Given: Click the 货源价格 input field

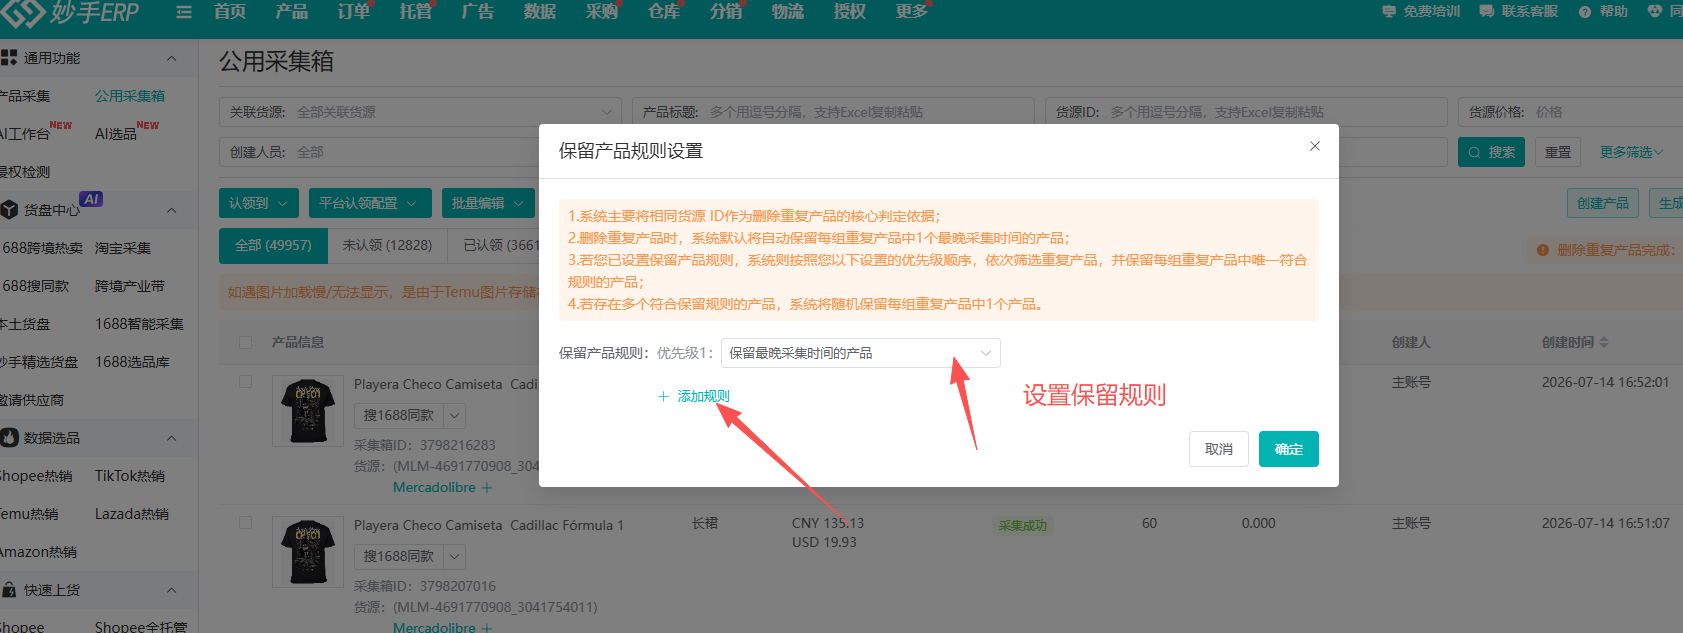Looking at the screenshot, I should click(x=1570, y=112).
